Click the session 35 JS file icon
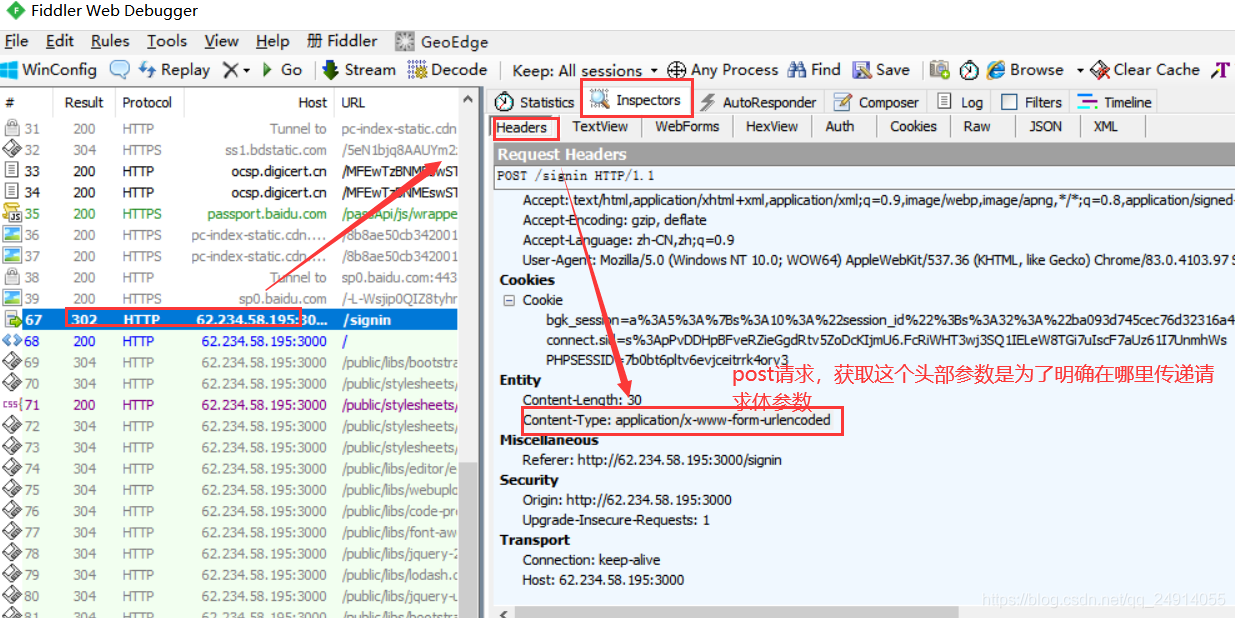Viewport: 1235px width, 618px height. [x=12, y=213]
